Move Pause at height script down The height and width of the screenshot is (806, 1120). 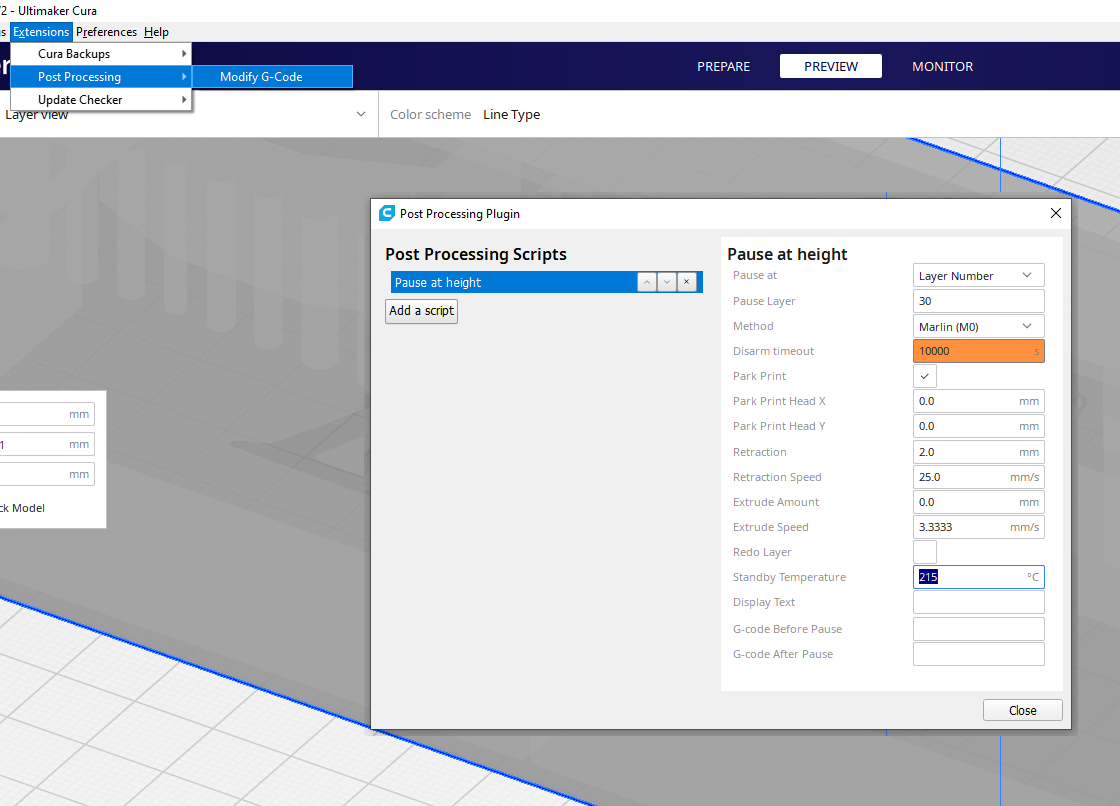(666, 282)
